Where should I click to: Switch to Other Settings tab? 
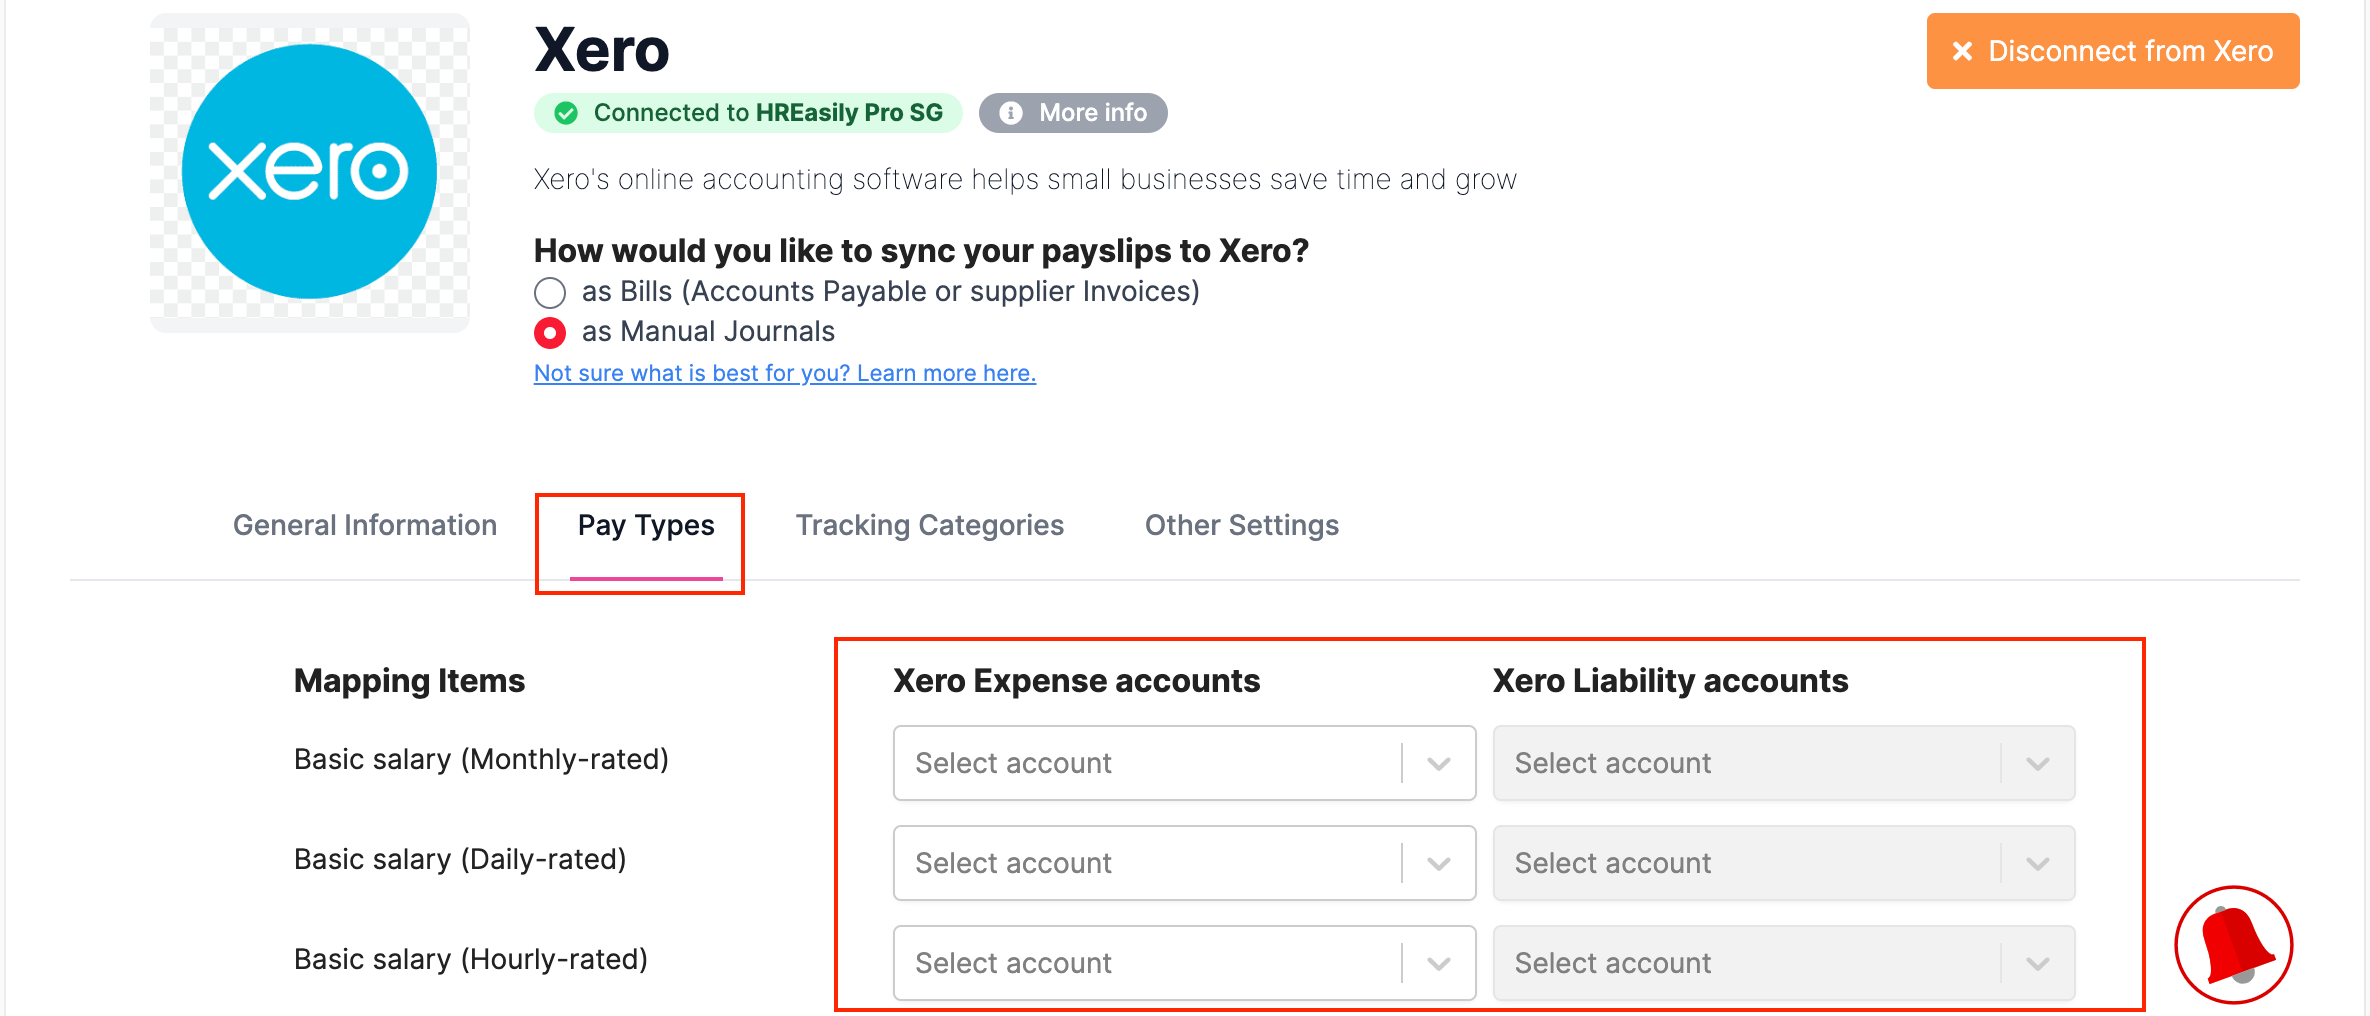pos(1242,525)
